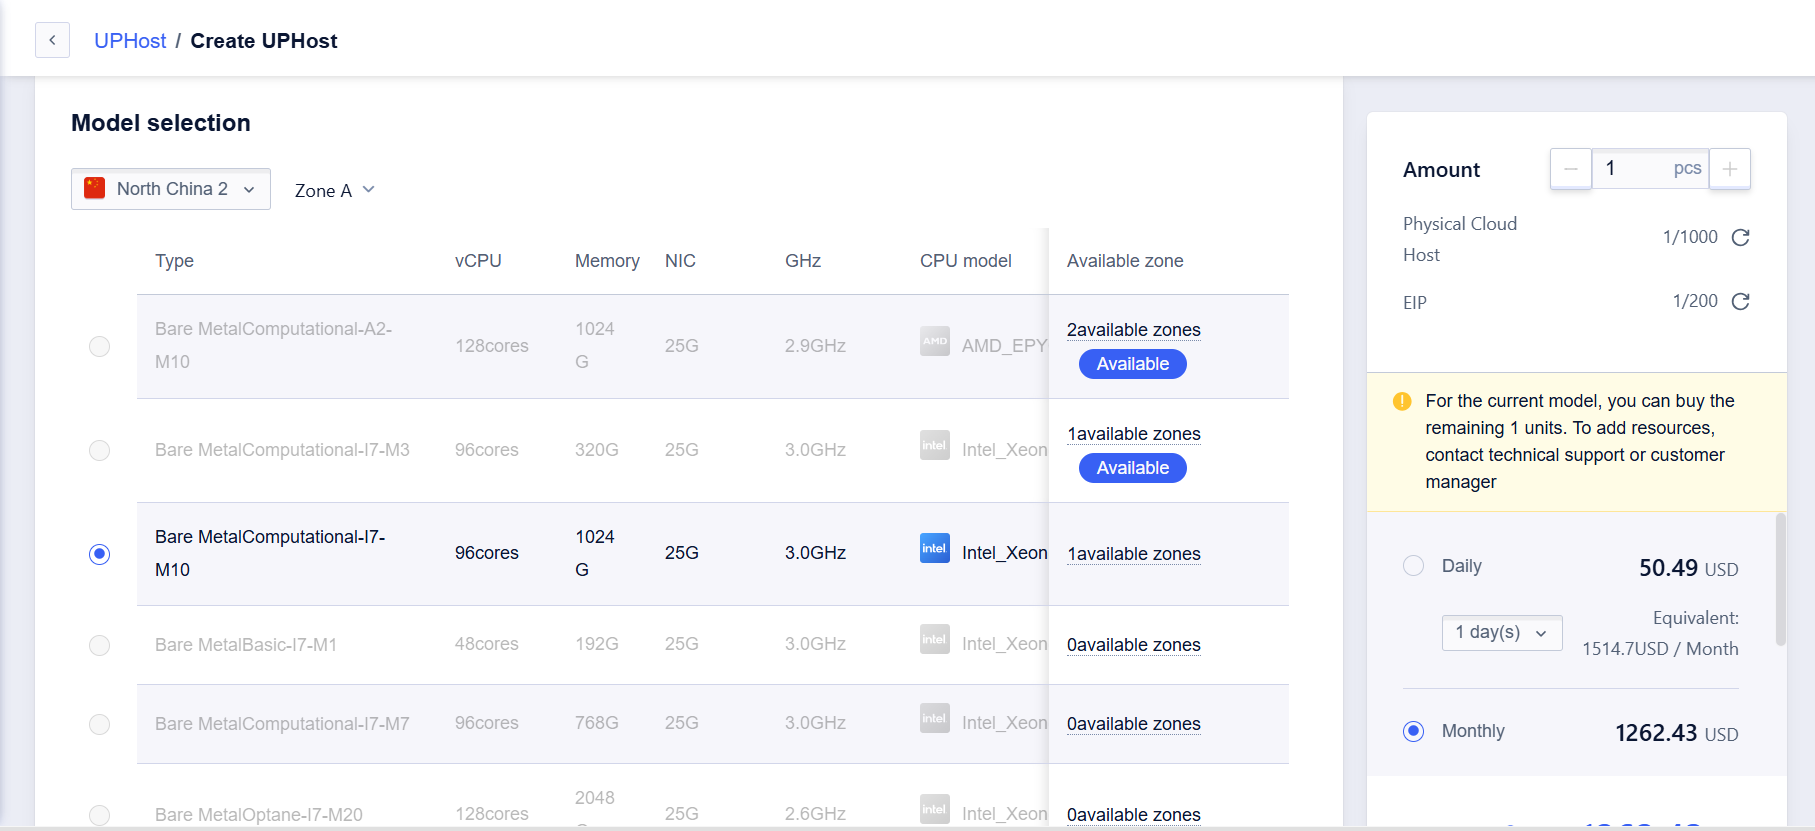This screenshot has width=1815, height=831.
Task: Choose the Daily billing radio option
Action: [1413, 566]
